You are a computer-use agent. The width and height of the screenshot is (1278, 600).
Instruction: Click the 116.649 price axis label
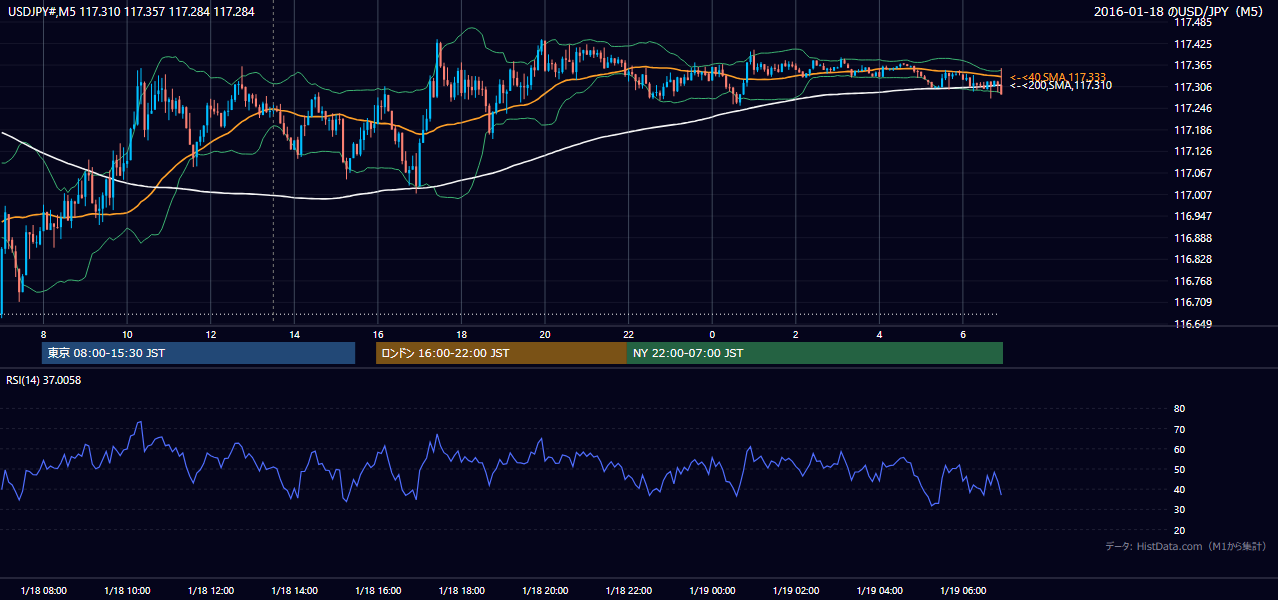click(1194, 324)
